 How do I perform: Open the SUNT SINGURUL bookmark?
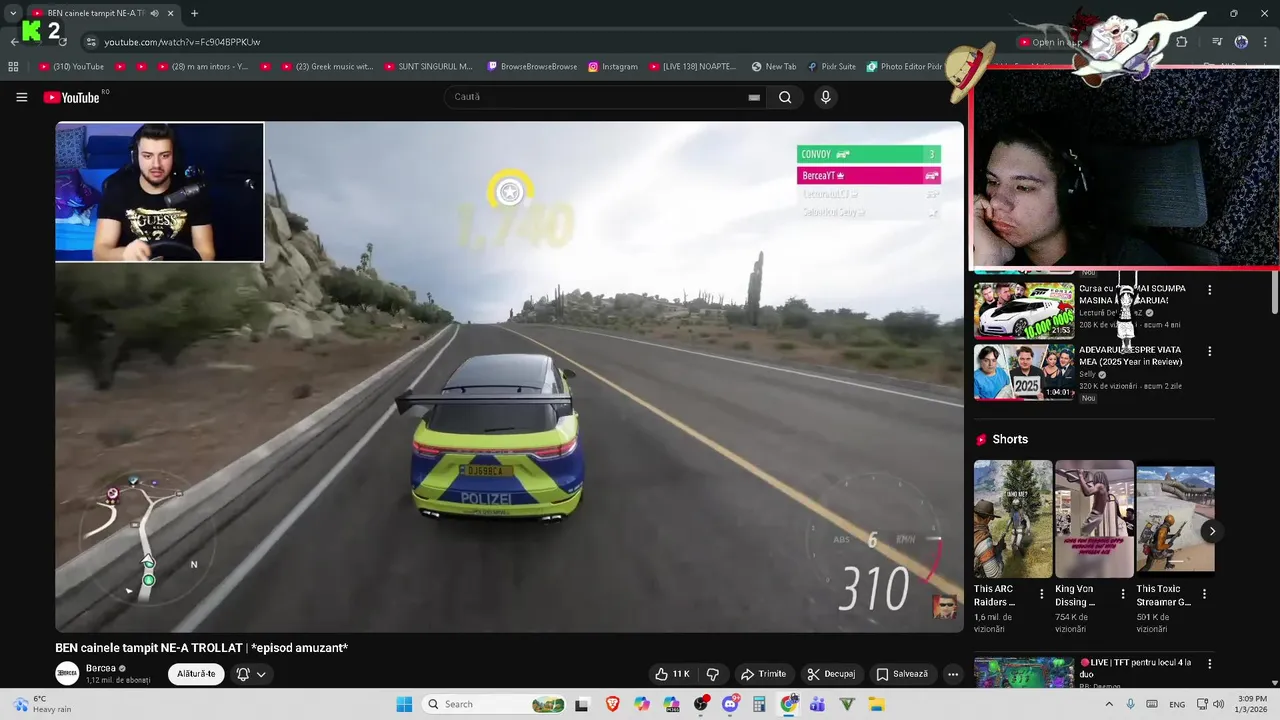tap(428, 67)
